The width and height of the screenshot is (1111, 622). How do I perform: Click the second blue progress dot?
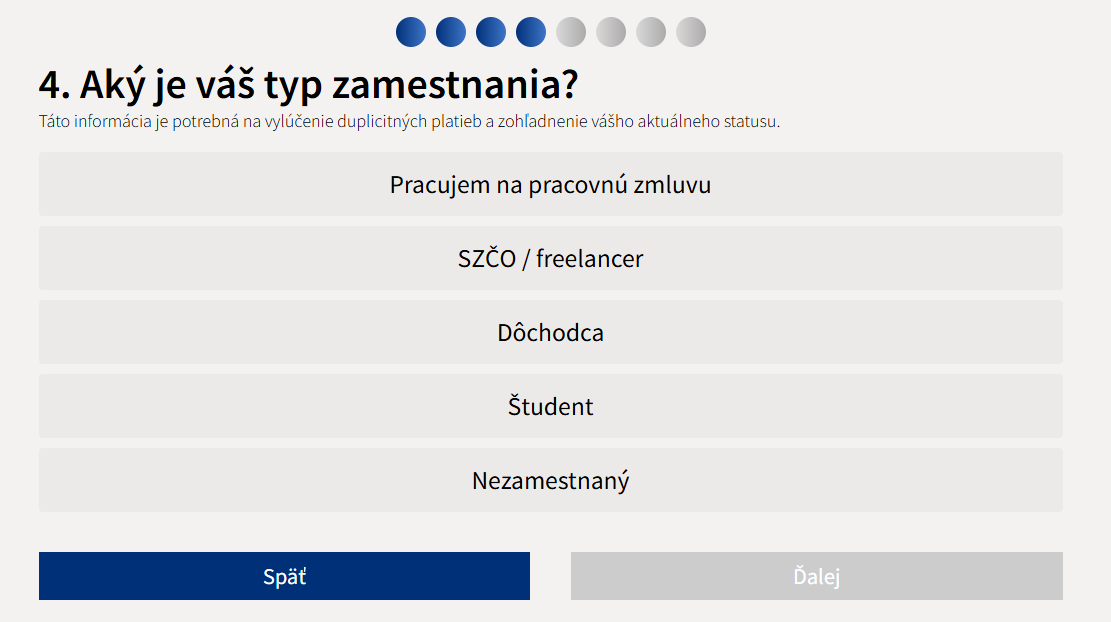tap(451, 32)
